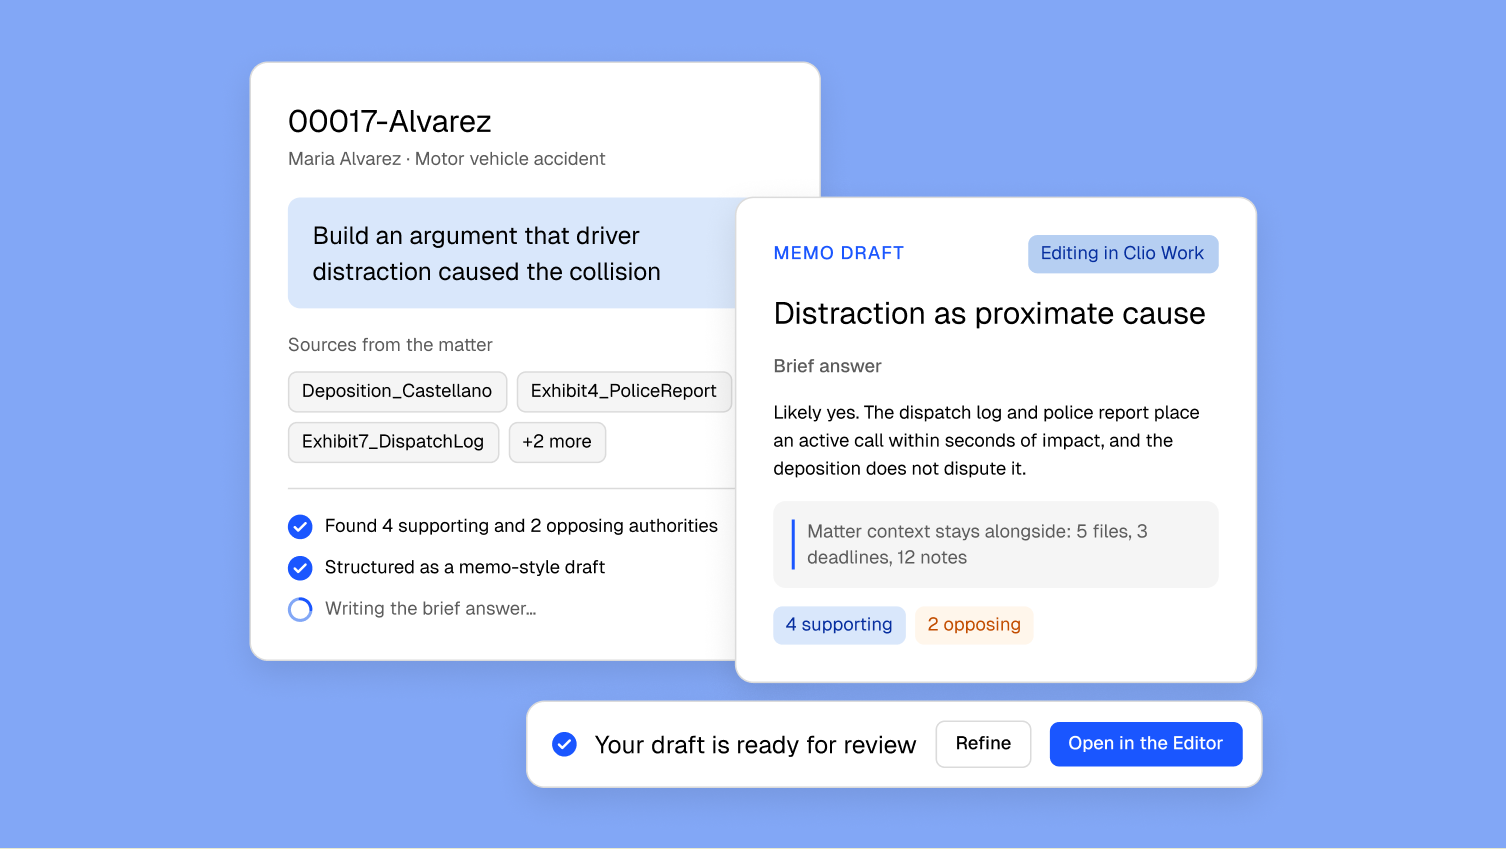
Task: Select the '4 supporting' tag
Action: (839, 625)
